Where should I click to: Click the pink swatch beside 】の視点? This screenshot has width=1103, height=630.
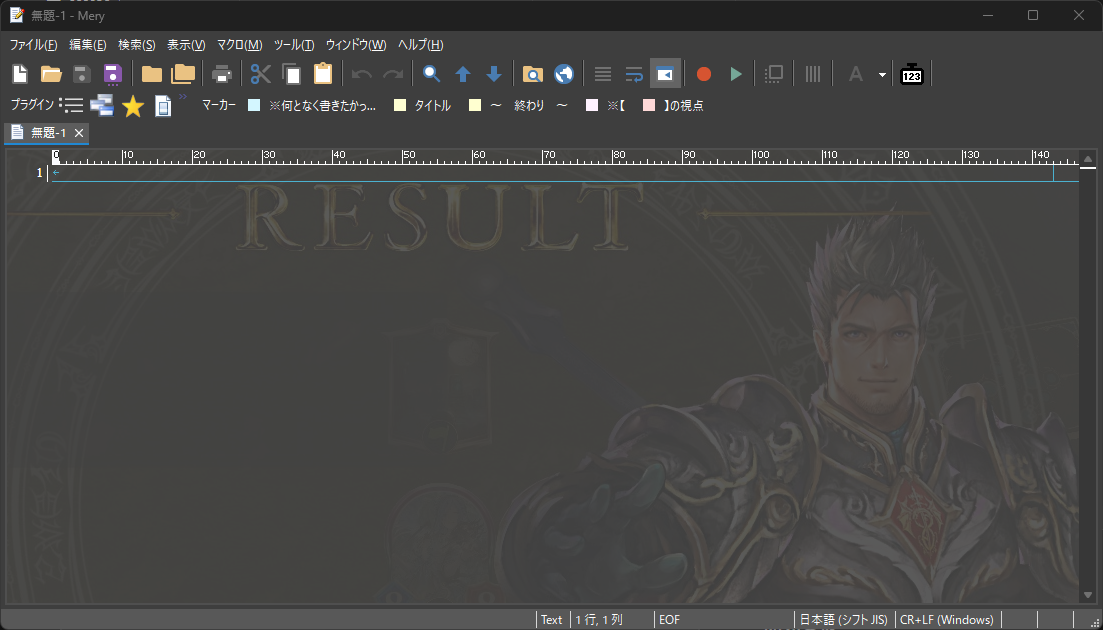click(649, 105)
